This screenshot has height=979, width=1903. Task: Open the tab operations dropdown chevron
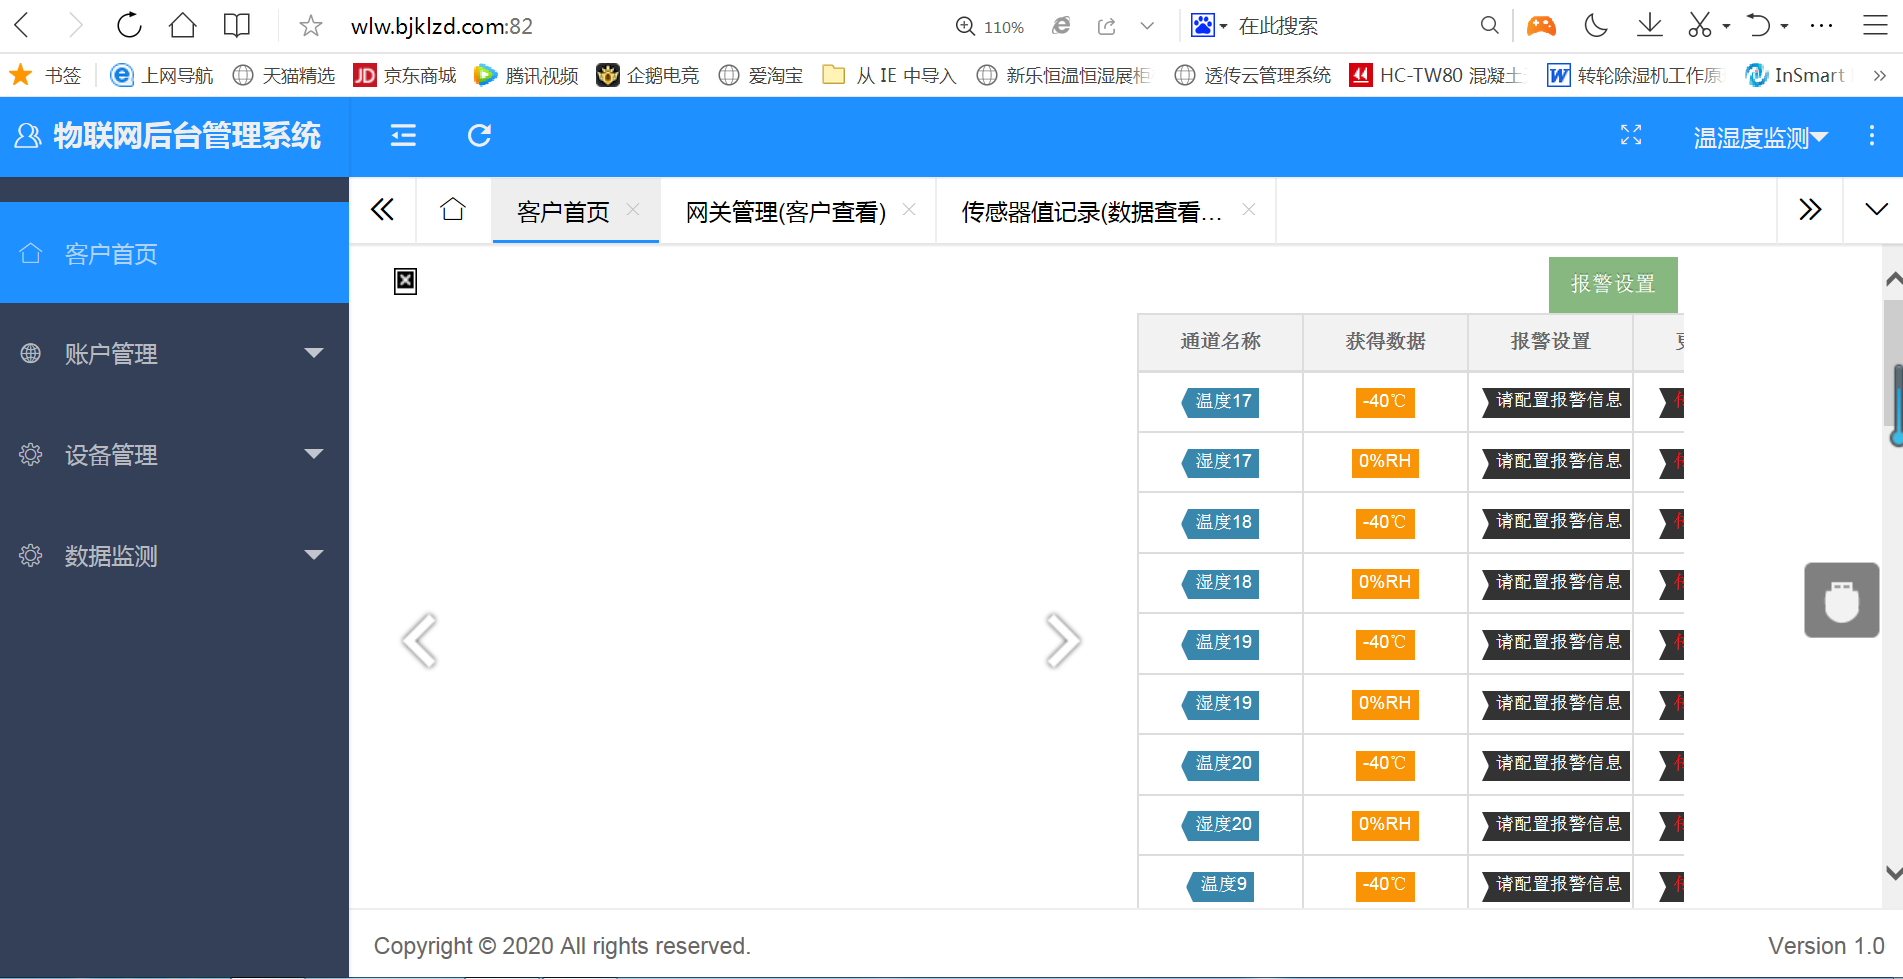pos(1876,209)
